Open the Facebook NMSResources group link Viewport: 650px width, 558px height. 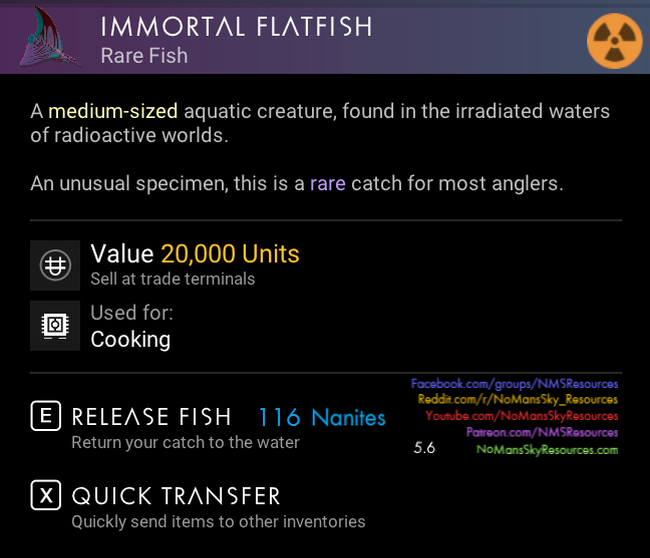[x=514, y=383]
